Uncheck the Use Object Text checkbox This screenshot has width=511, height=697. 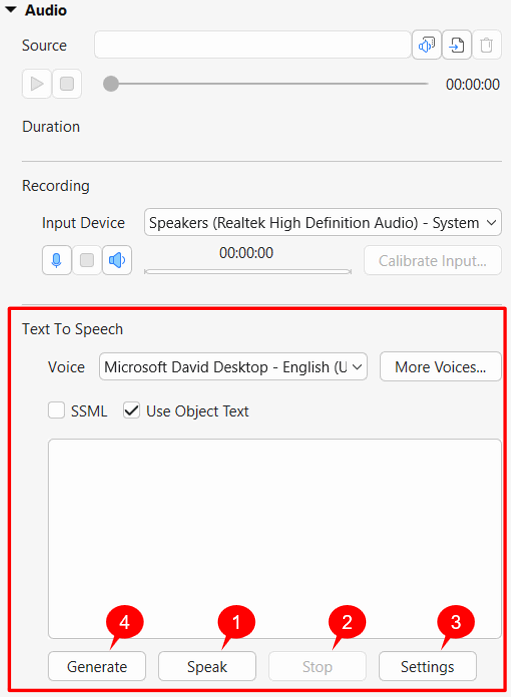pos(132,410)
